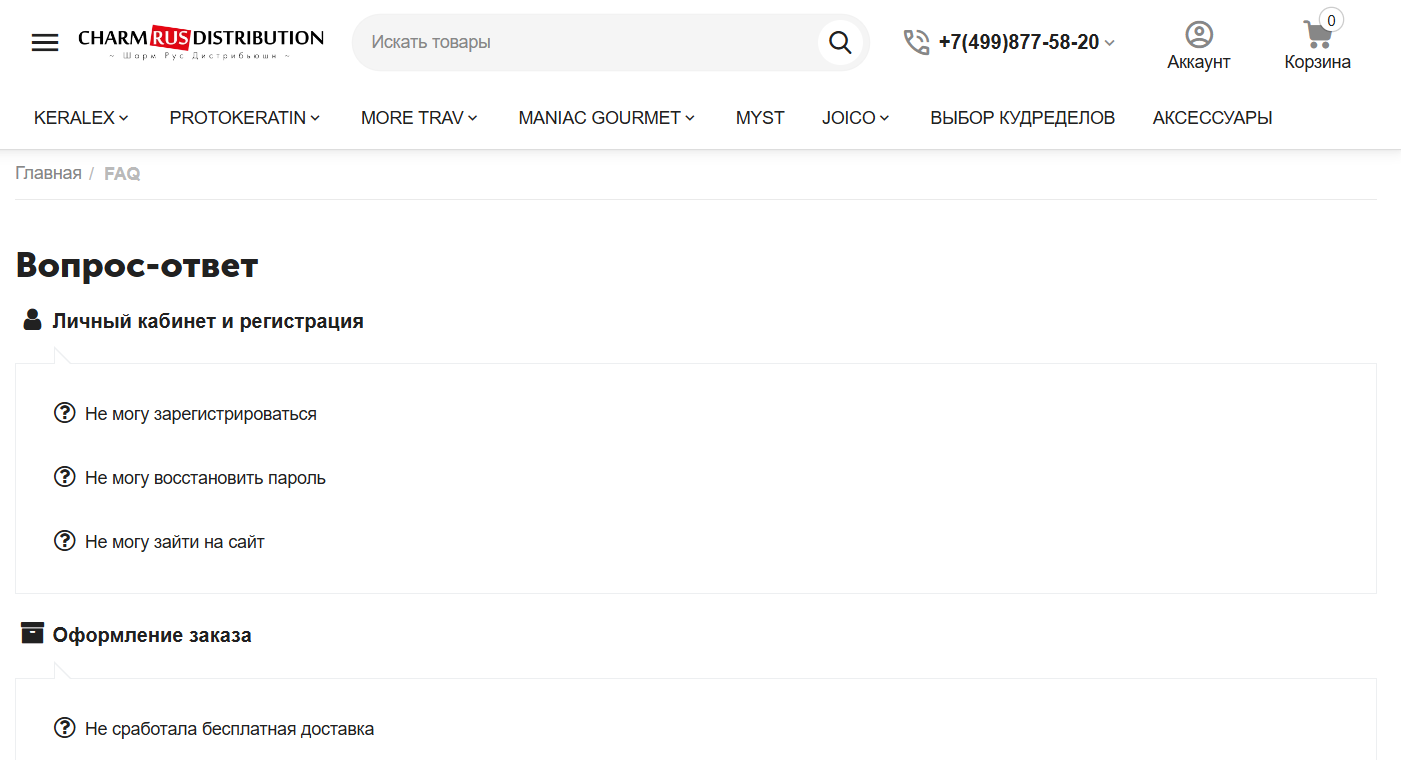
Task: Click the phone handset icon
Action: [x=916, y=42]
